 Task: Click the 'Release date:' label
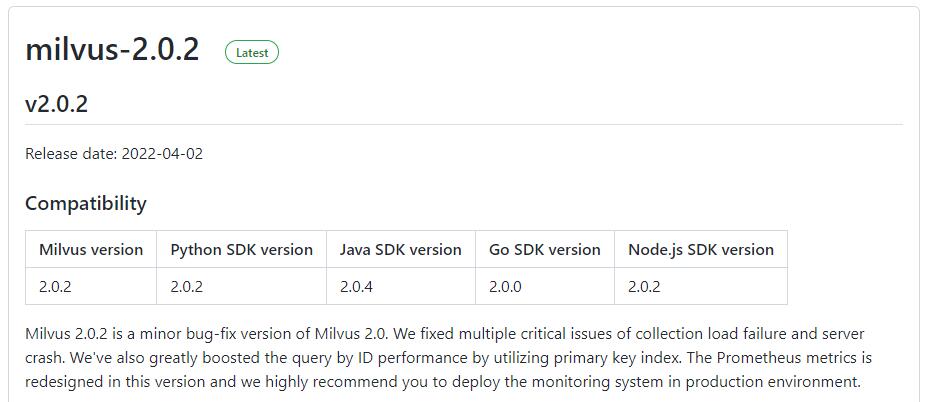tap(70, 154)
